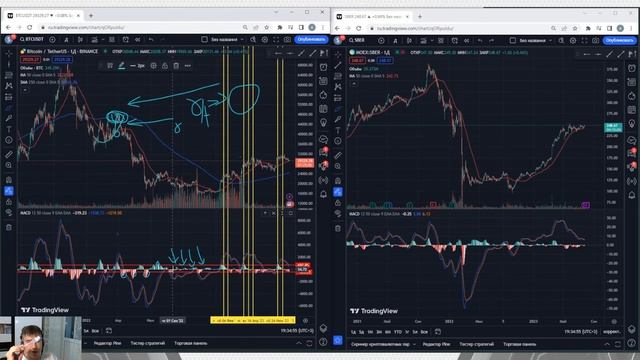Reload page in left browser window
The image size is (640, 360).
coord(29,27)
